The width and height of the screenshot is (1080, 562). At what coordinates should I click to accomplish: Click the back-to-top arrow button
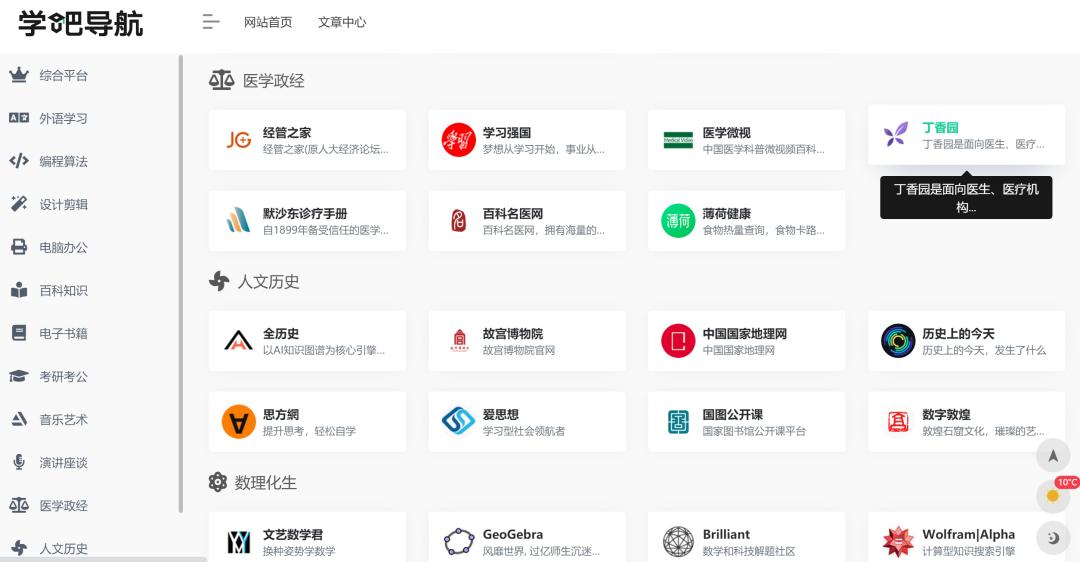(x=1053, y=455)
